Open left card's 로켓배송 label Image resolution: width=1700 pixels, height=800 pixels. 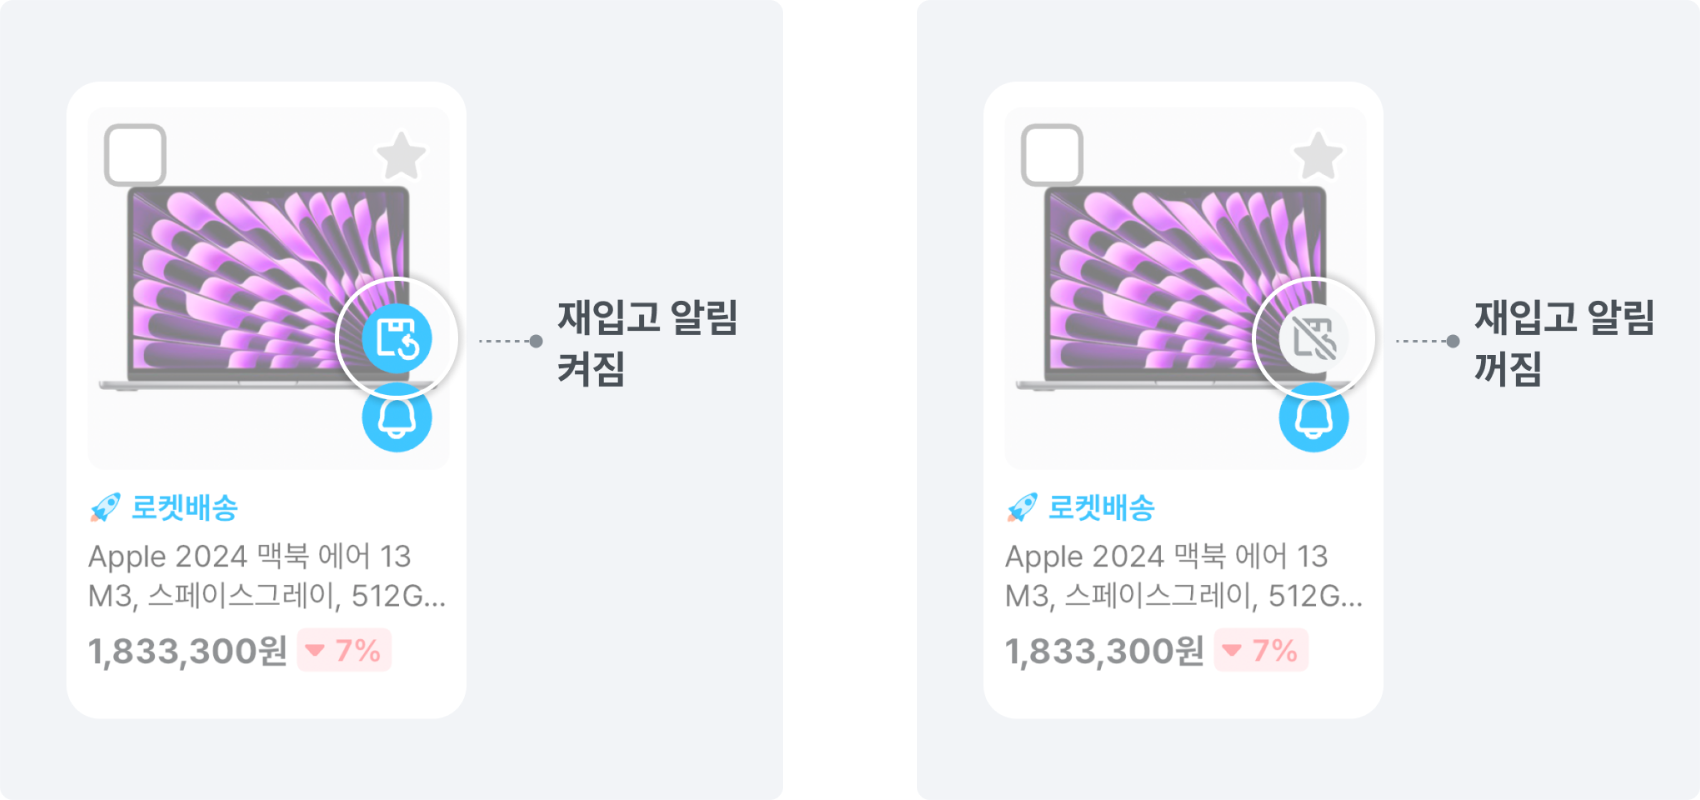tap(185, 508)
